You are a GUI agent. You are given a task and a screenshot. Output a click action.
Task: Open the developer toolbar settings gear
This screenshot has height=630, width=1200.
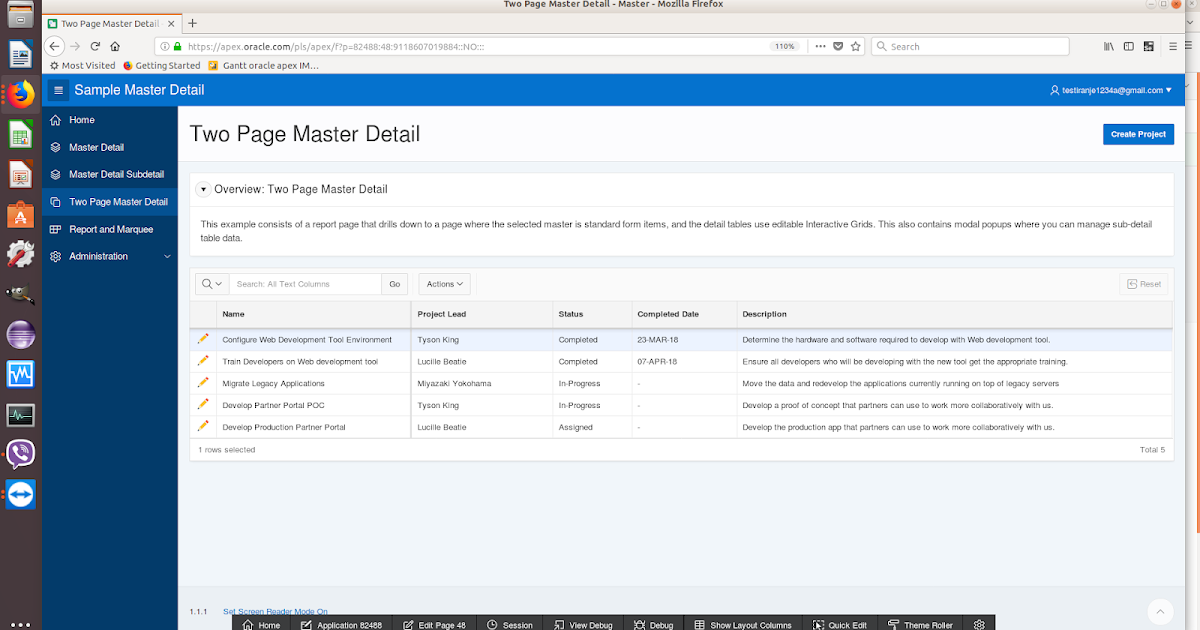(x=981, y=624)
